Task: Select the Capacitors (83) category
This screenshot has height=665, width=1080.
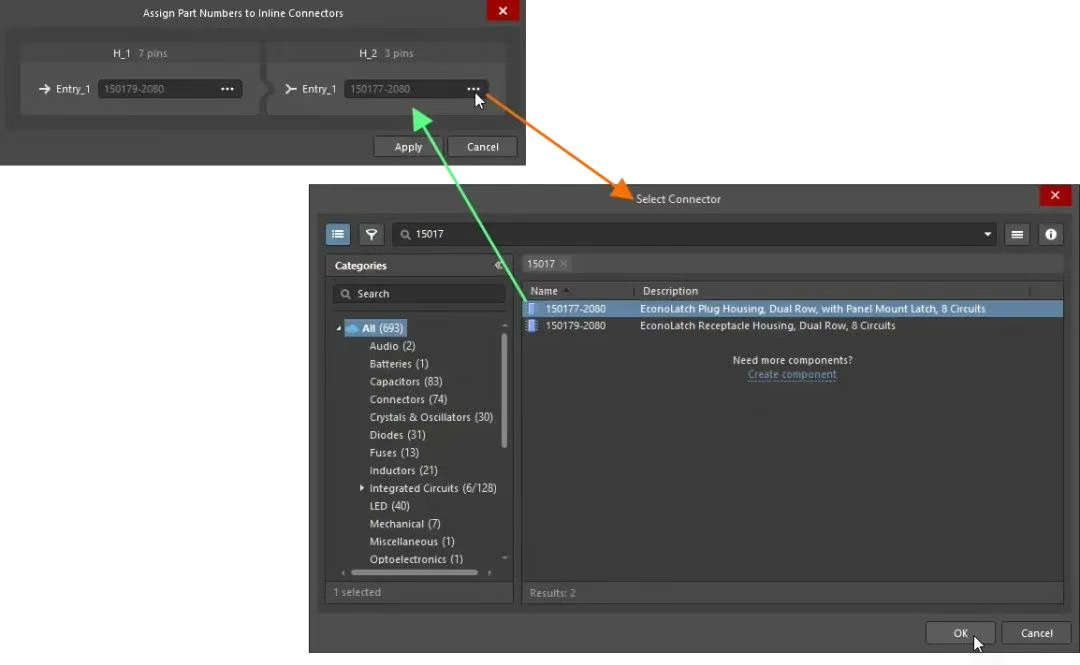Action: click(406, 381)
